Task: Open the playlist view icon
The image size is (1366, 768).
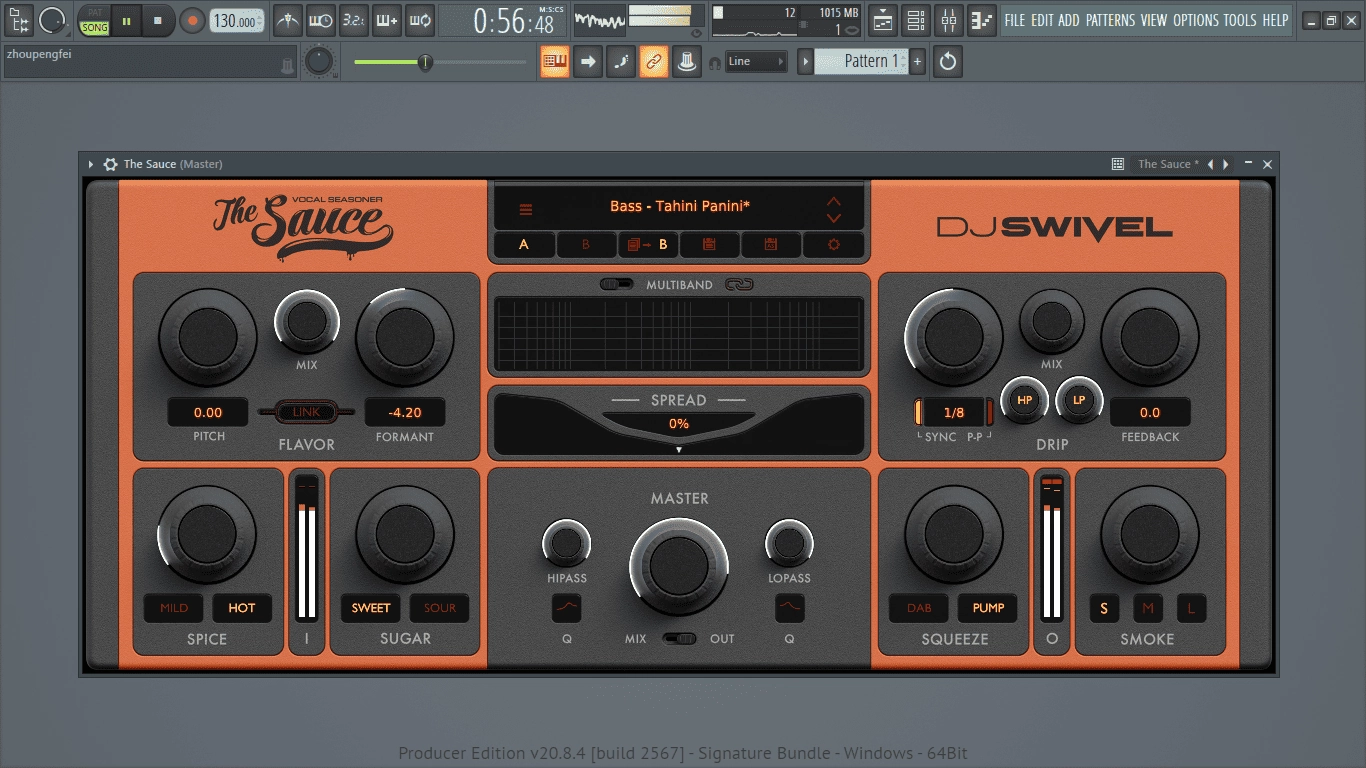Action: [x=883, y=20]
